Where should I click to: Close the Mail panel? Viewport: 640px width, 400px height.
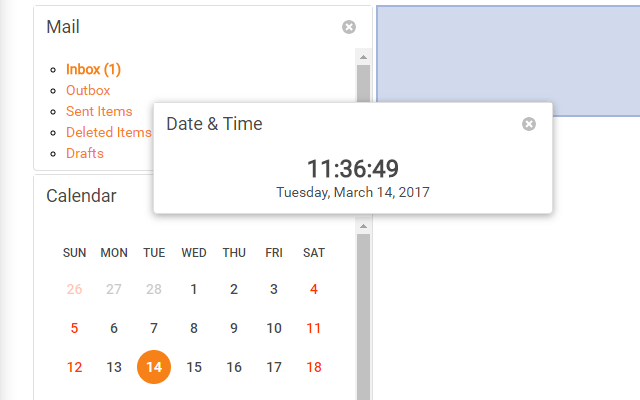pos(349,27)
